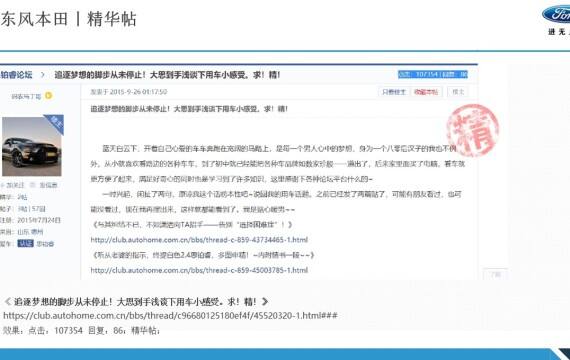Click the 下载 button at the post's right edge

[495, 274]
